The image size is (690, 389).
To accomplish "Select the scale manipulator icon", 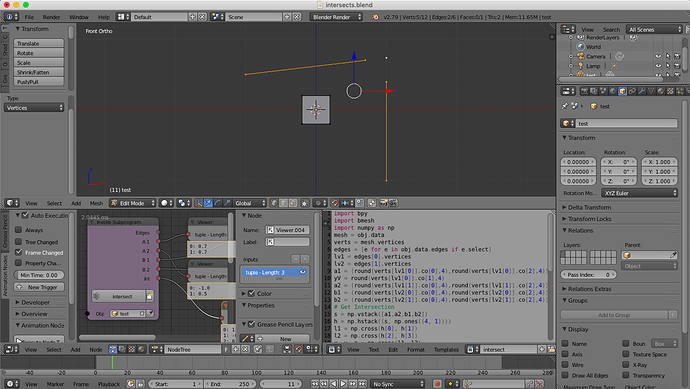I will point(227,203).
